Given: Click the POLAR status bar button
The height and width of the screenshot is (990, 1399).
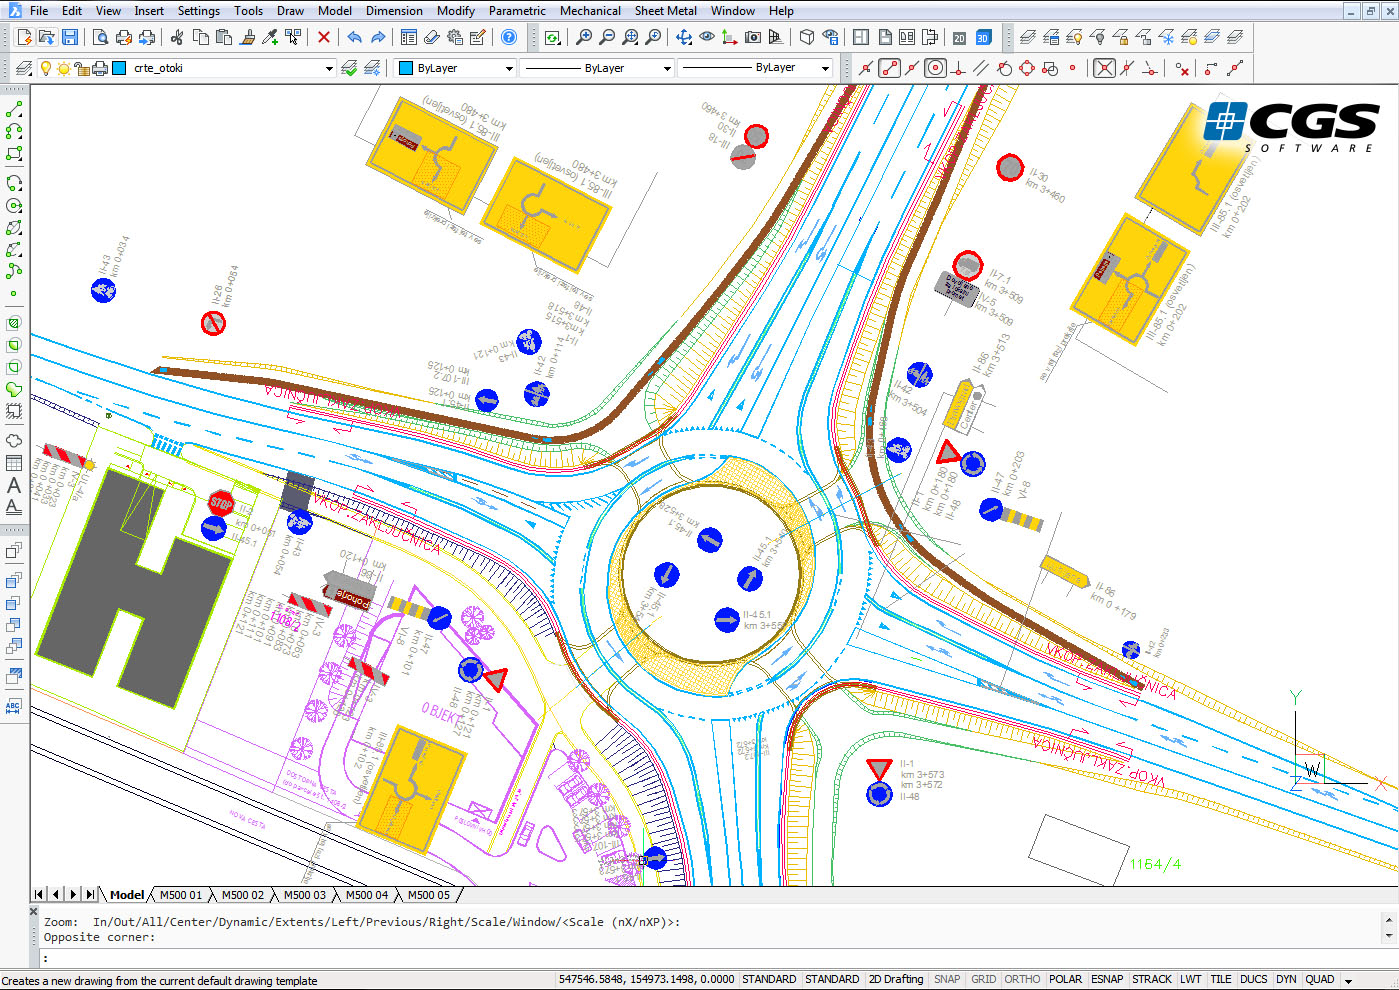Looking at the screenshot, I should (1065, 980).
